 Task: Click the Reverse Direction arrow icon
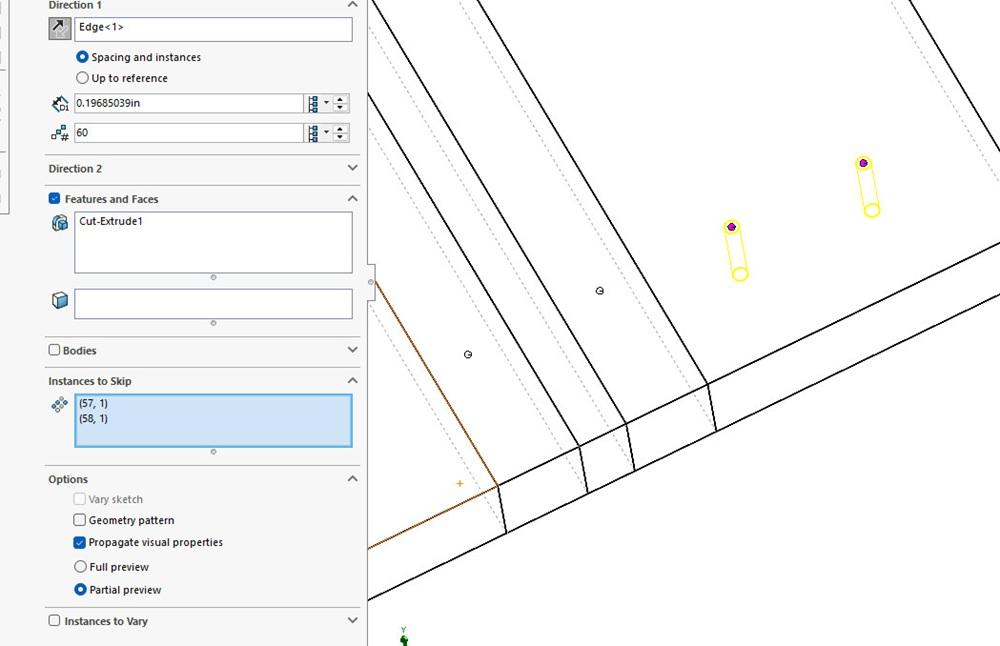click(x=60, y=29)
